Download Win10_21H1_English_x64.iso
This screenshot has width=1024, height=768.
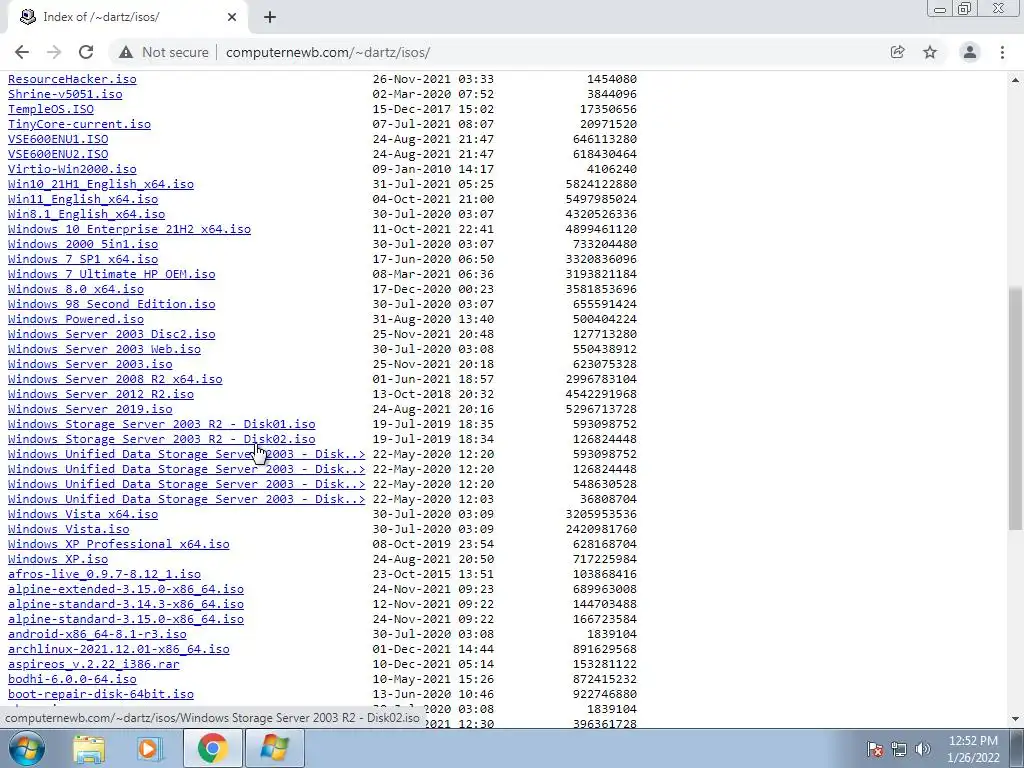(x=101, y=184)
